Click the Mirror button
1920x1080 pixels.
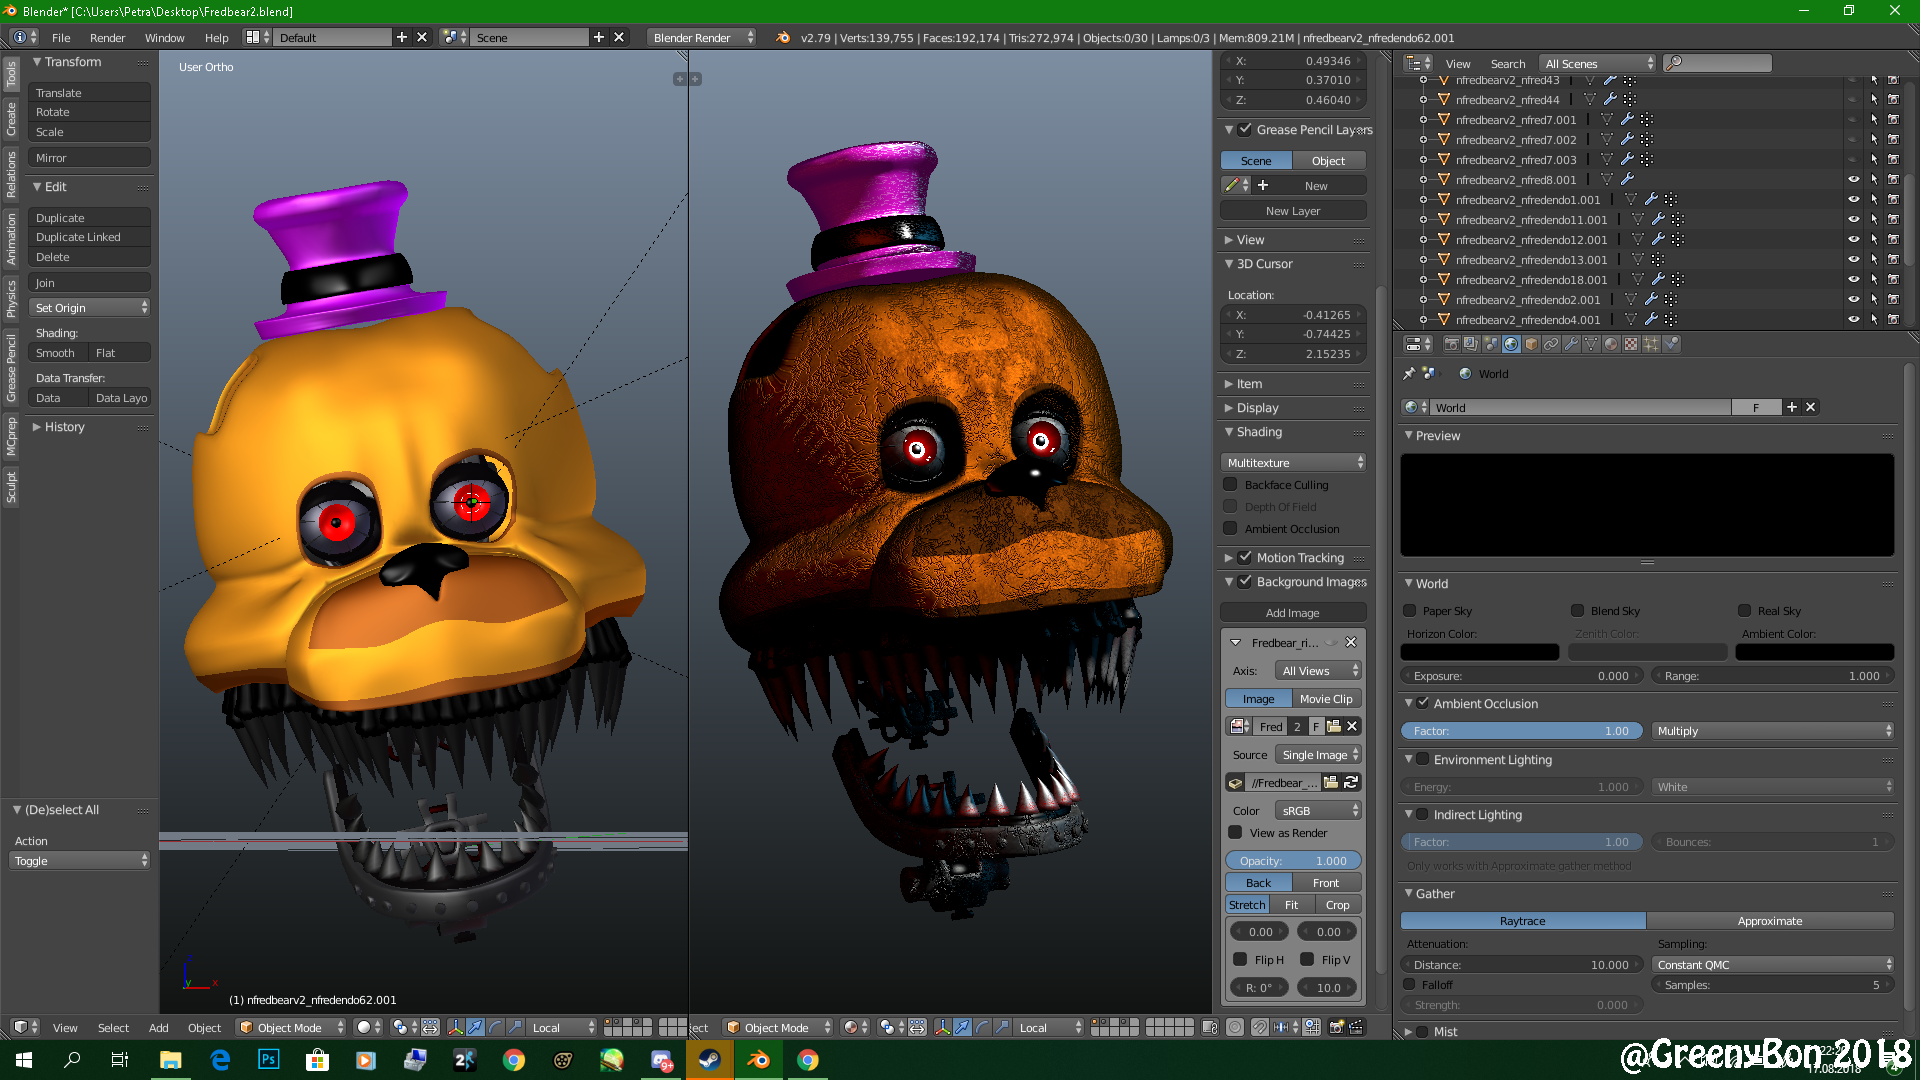pyautogui.click(x=89, y=158)
